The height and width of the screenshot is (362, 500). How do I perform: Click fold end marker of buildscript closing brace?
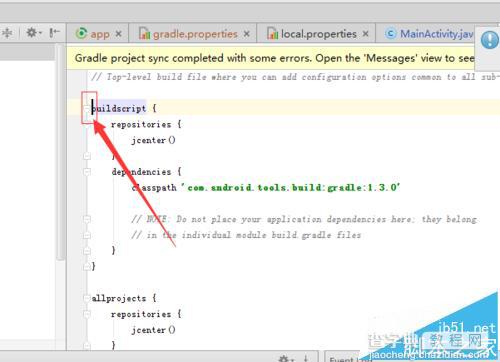(87, 266)
